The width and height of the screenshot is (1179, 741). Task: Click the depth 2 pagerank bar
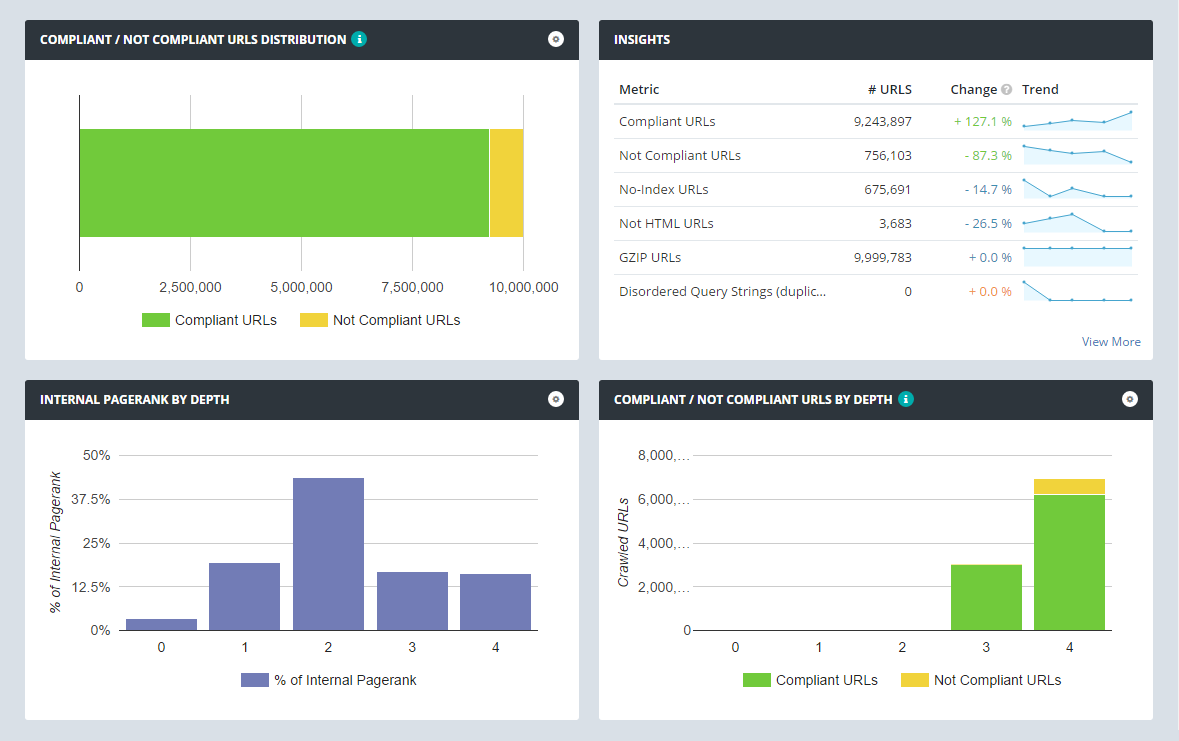click(328, 554)
